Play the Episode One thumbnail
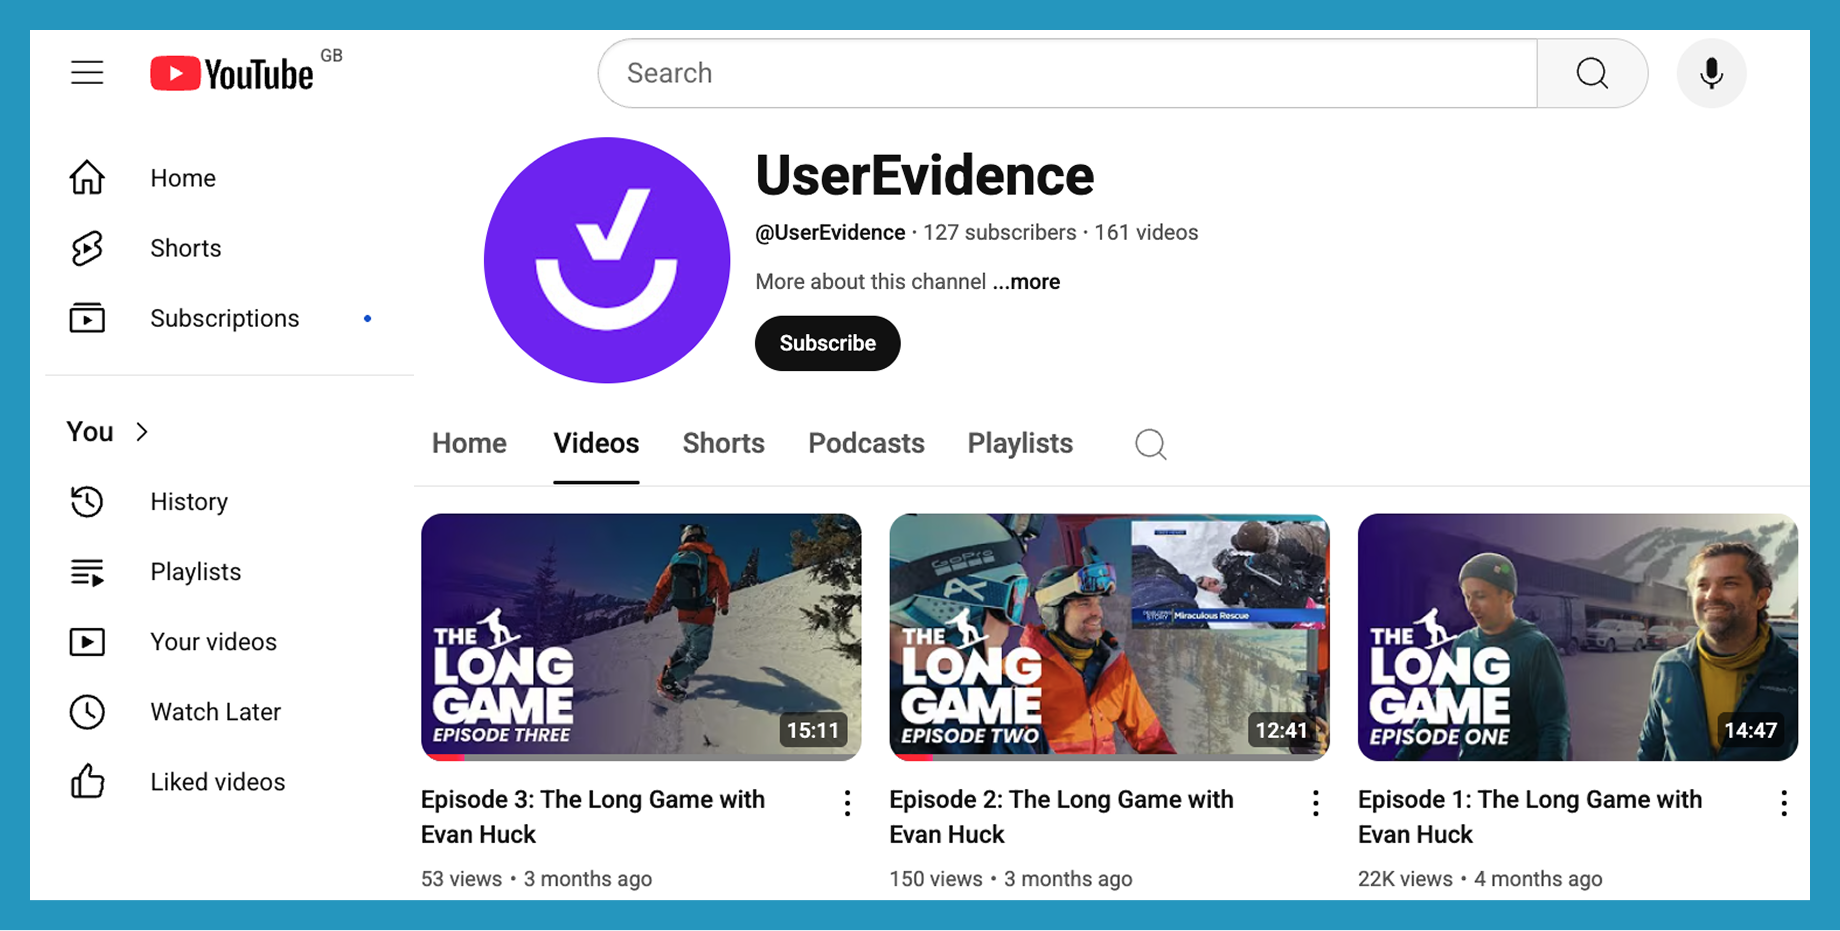Viewport: 1840px width, 931px height. 1578,637
